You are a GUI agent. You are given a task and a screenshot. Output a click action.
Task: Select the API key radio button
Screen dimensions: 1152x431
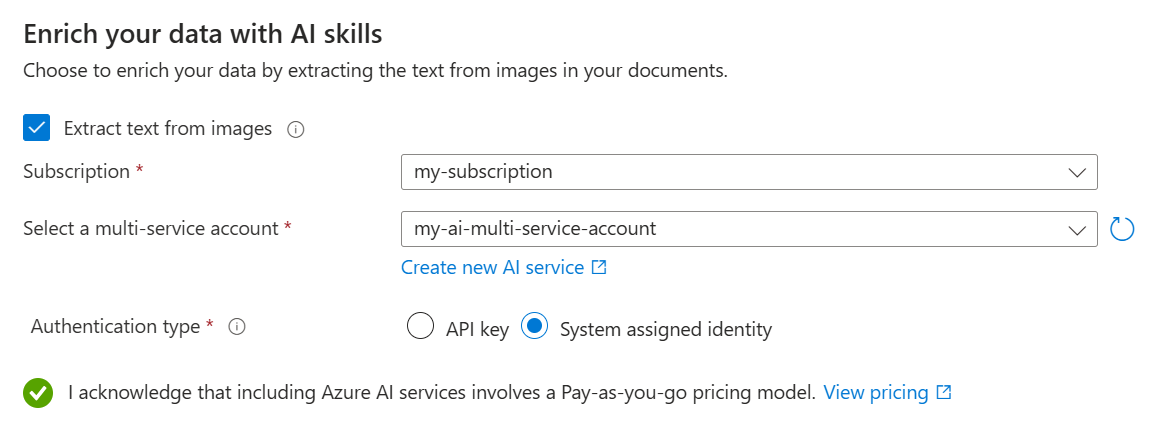pos(421,328)
